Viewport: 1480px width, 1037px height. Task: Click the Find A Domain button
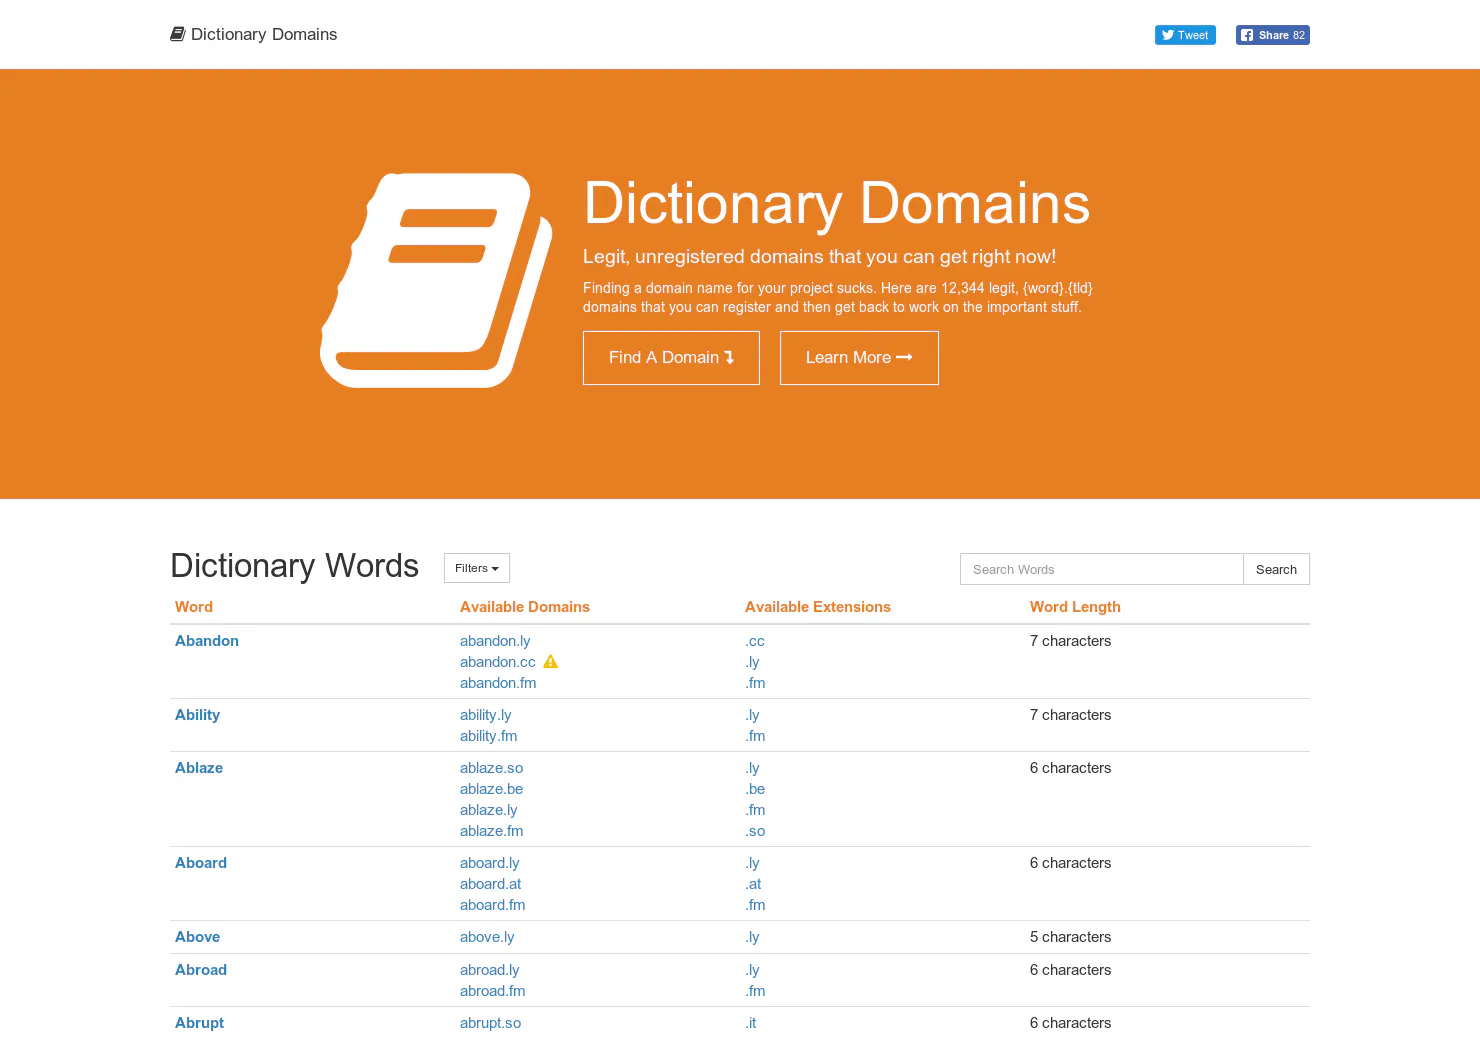tap(671, 358)
